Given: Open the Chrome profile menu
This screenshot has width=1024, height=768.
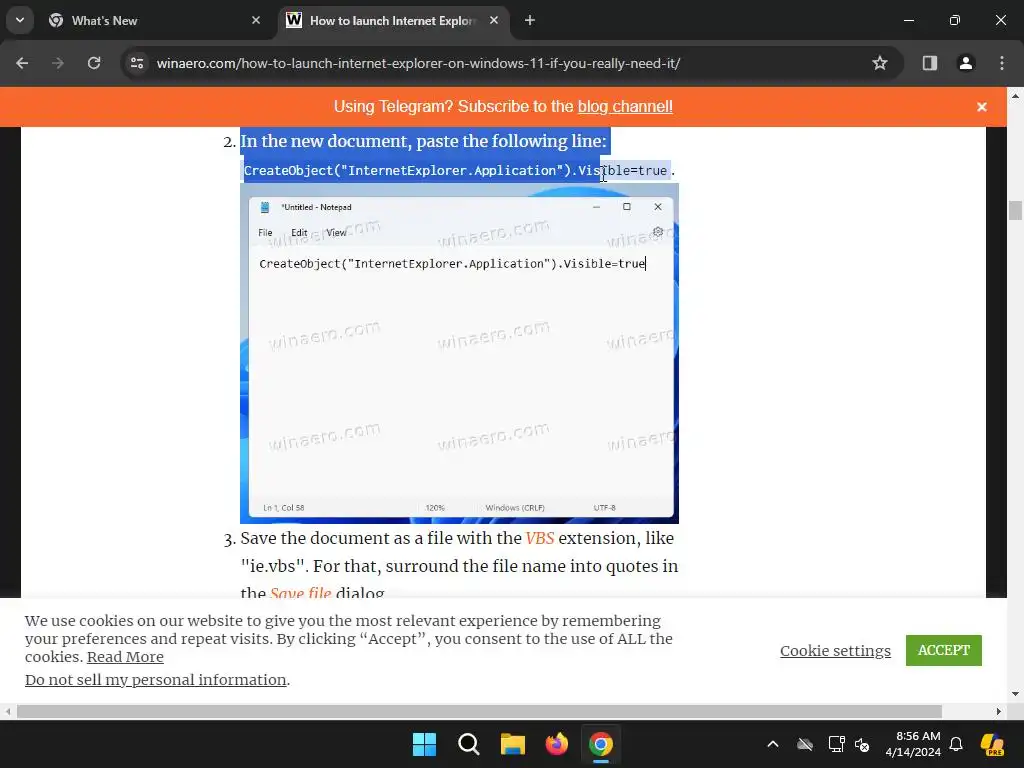Looking at the screenshot, I should pos(966,63).
